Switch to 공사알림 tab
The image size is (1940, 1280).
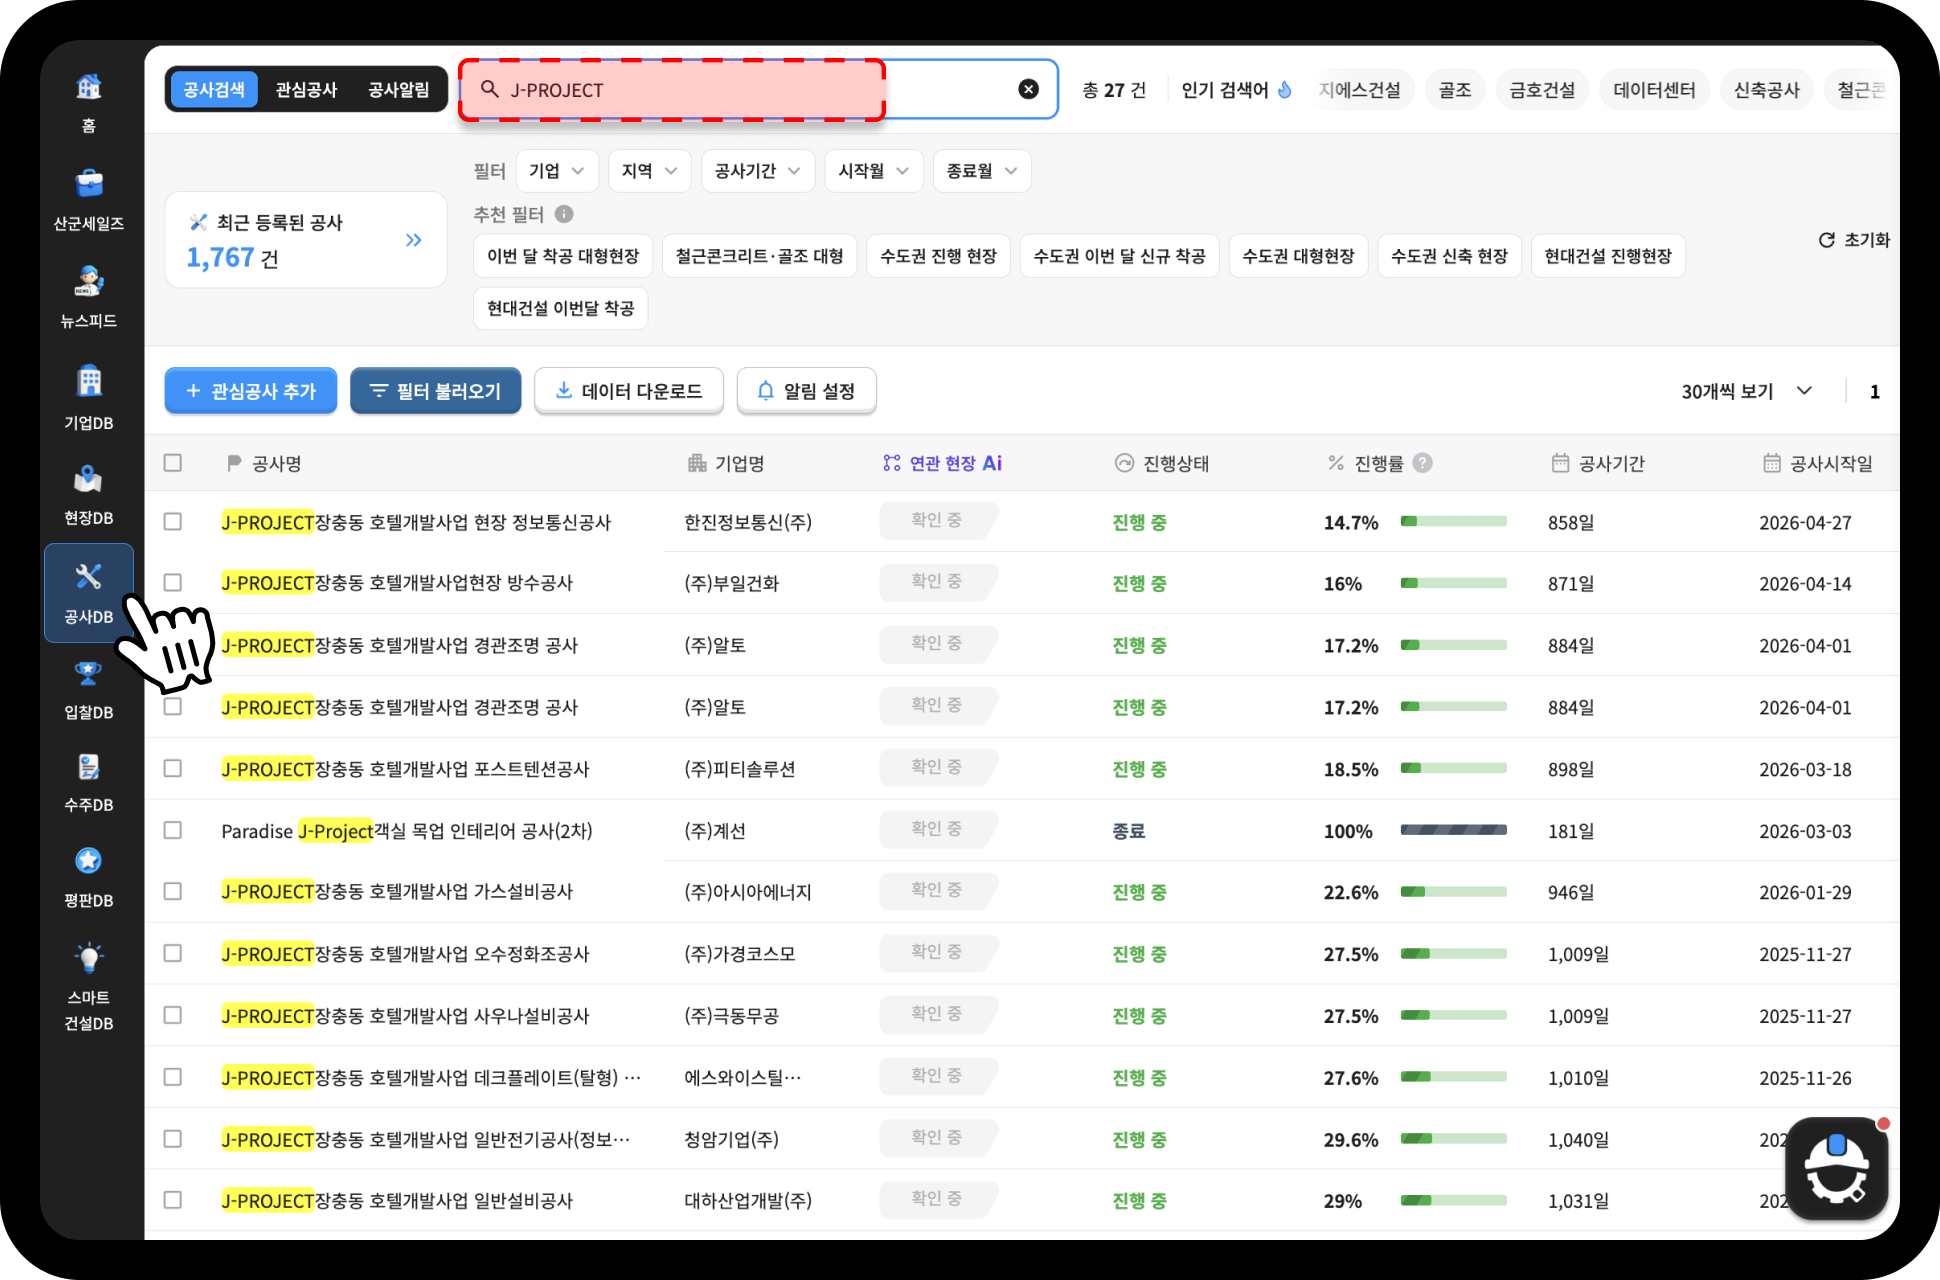pyautogui.click(x=398, y=90)
